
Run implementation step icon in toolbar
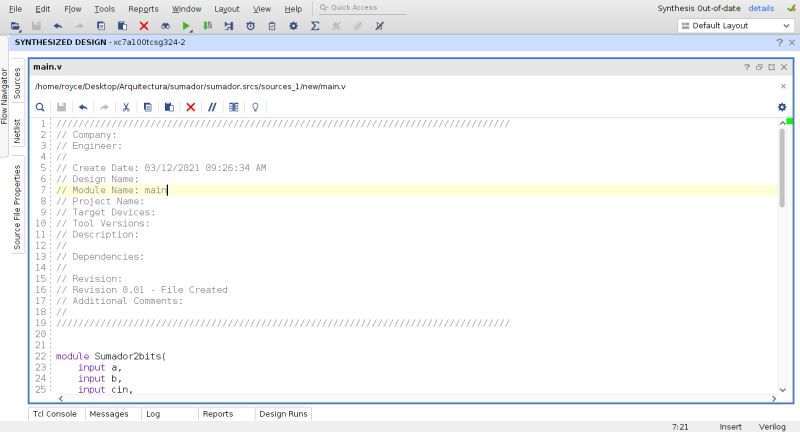(x=229, y=26)
